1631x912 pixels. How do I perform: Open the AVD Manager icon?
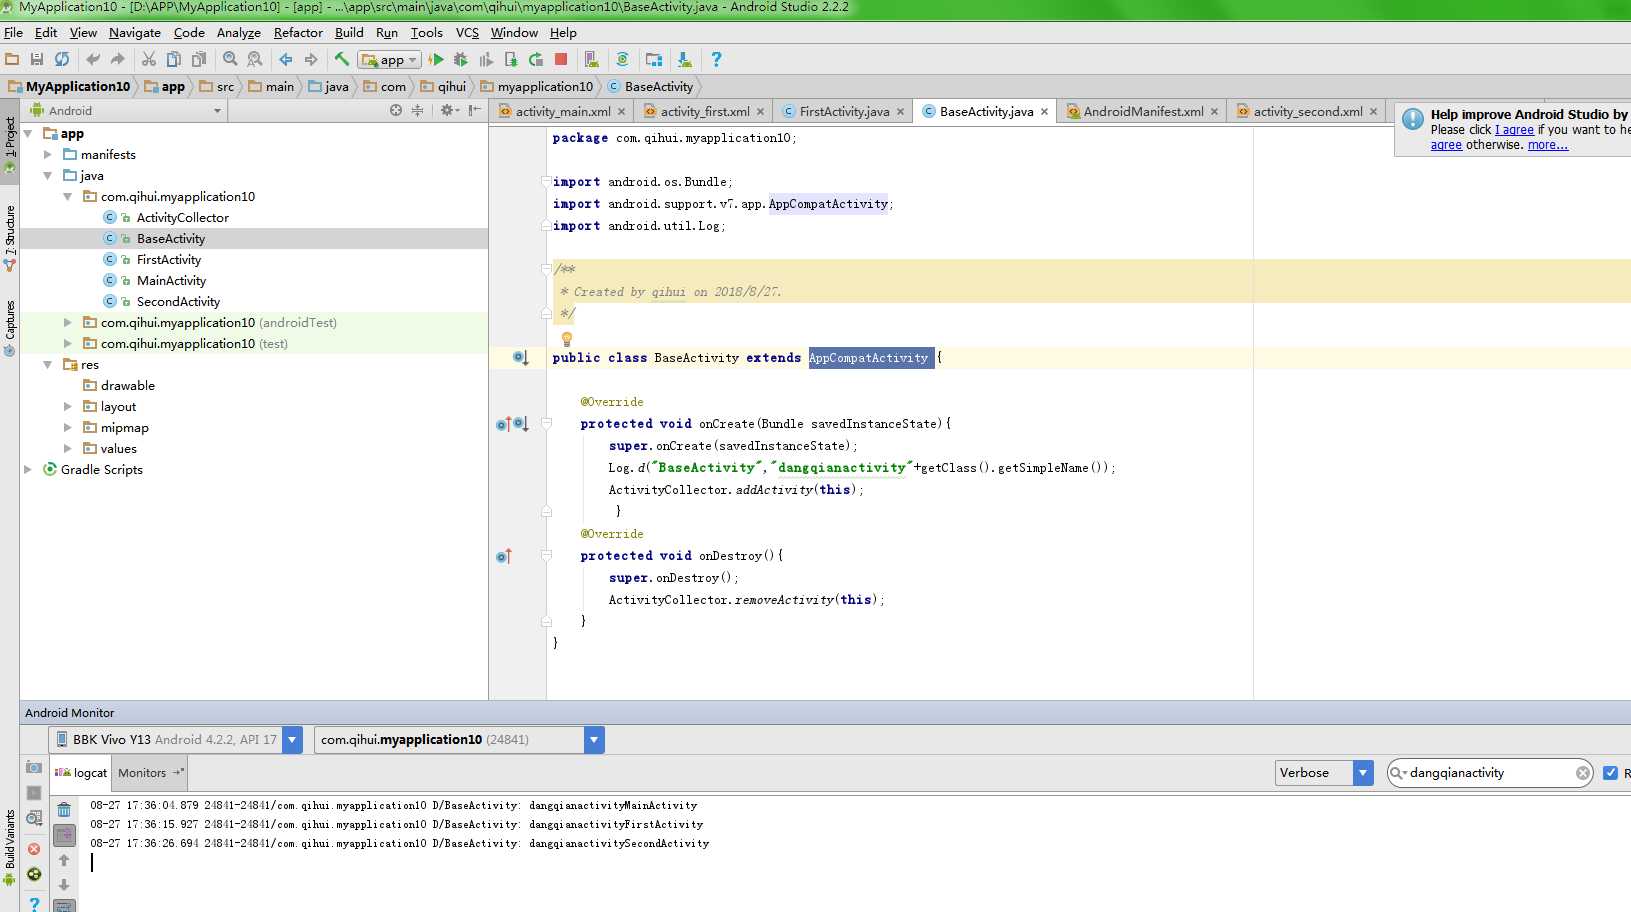(x=592, y=60)
